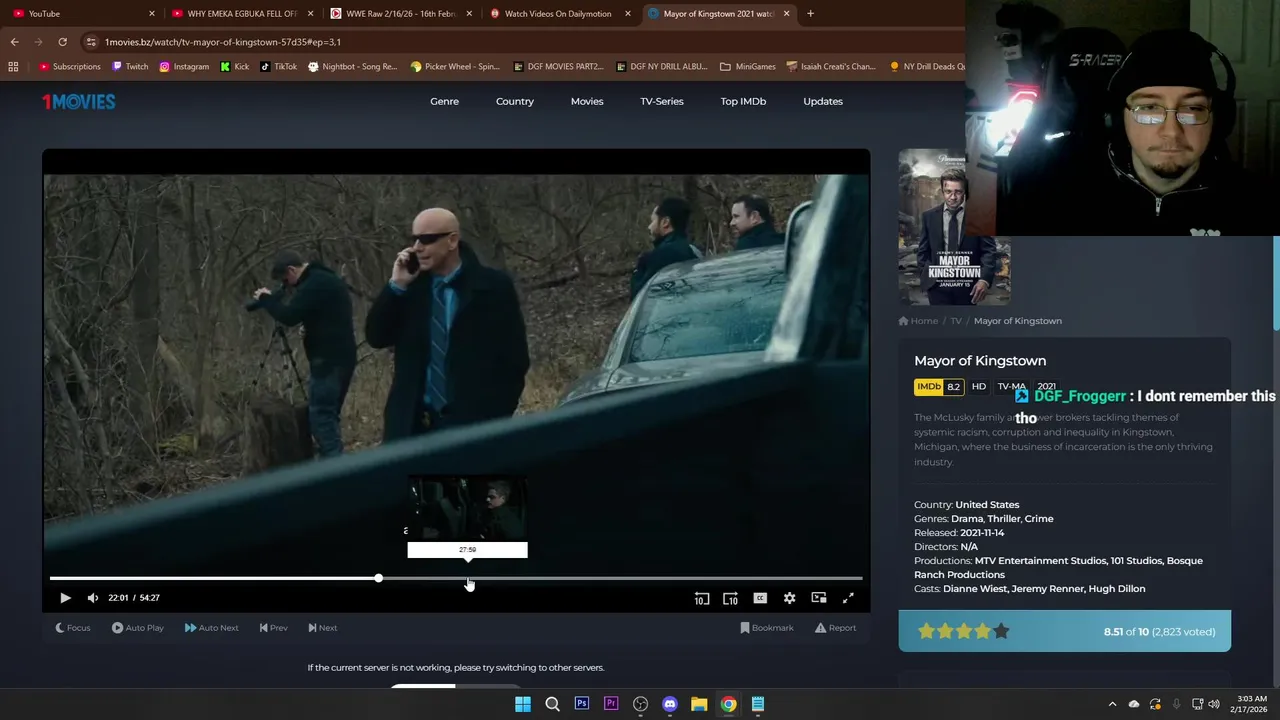The height and width of the screenshot is (720, 1280).
Task: Toggle closed captions CC button
Action: 760,598
